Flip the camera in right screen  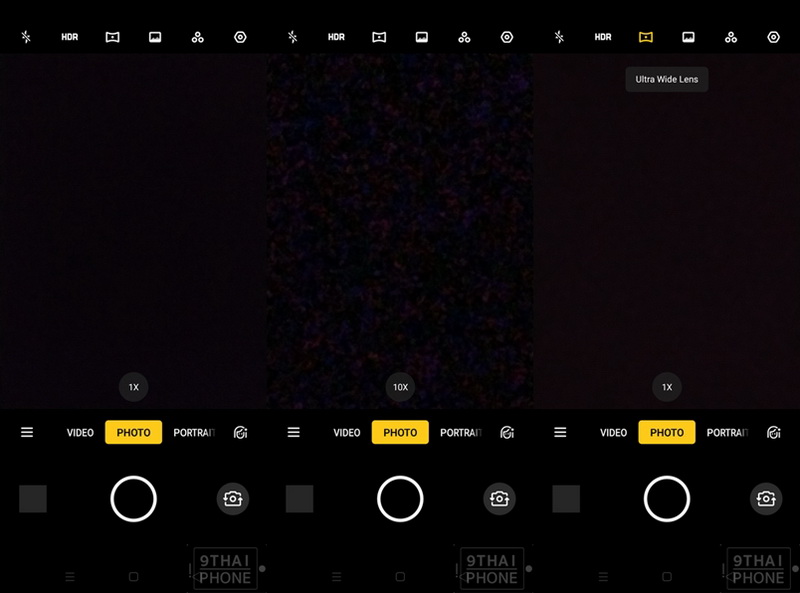point(766,499)
